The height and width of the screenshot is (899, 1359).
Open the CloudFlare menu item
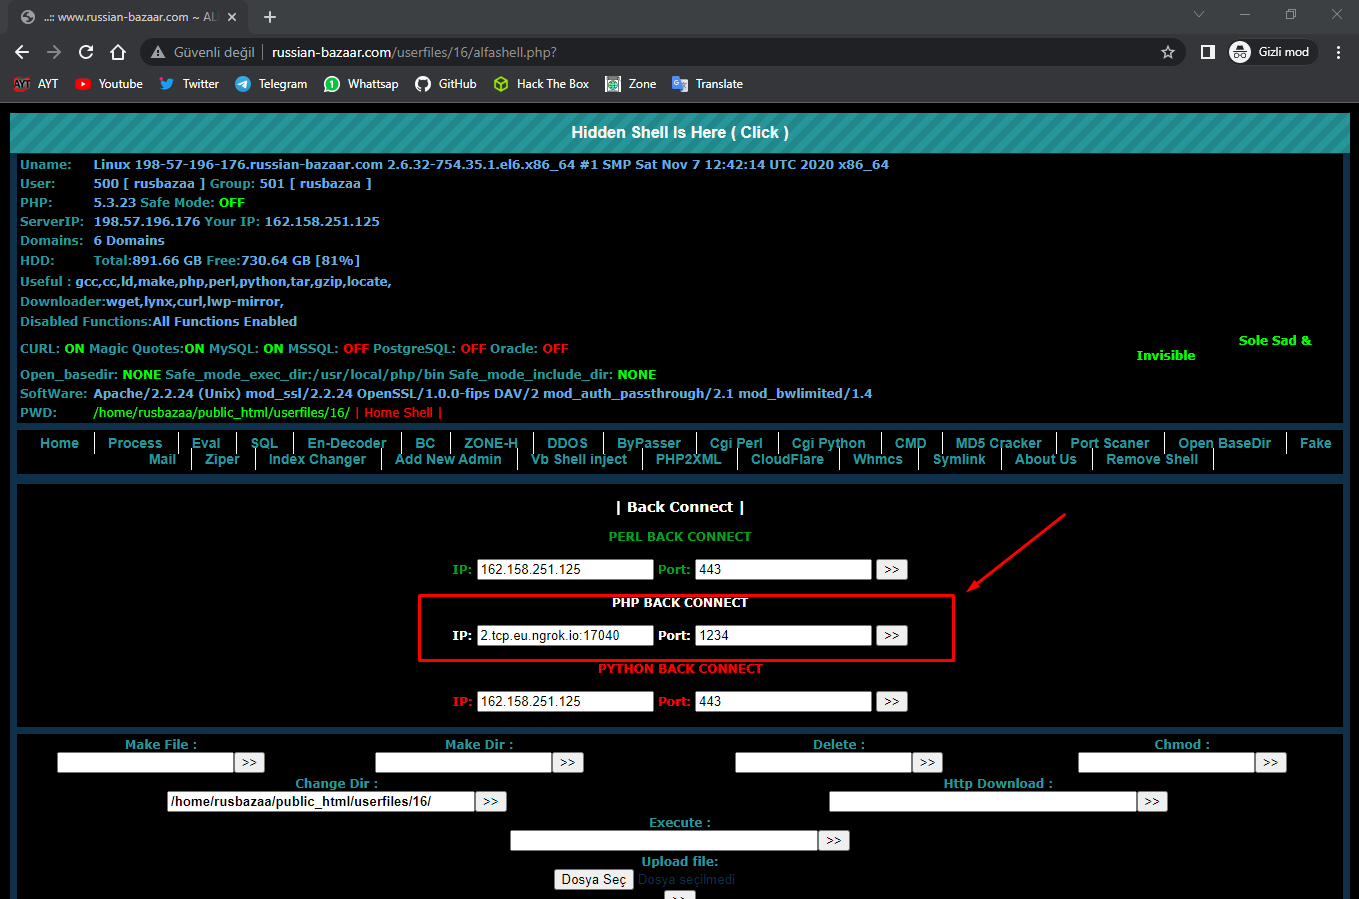pyautogui.click(x=787, y=459)
